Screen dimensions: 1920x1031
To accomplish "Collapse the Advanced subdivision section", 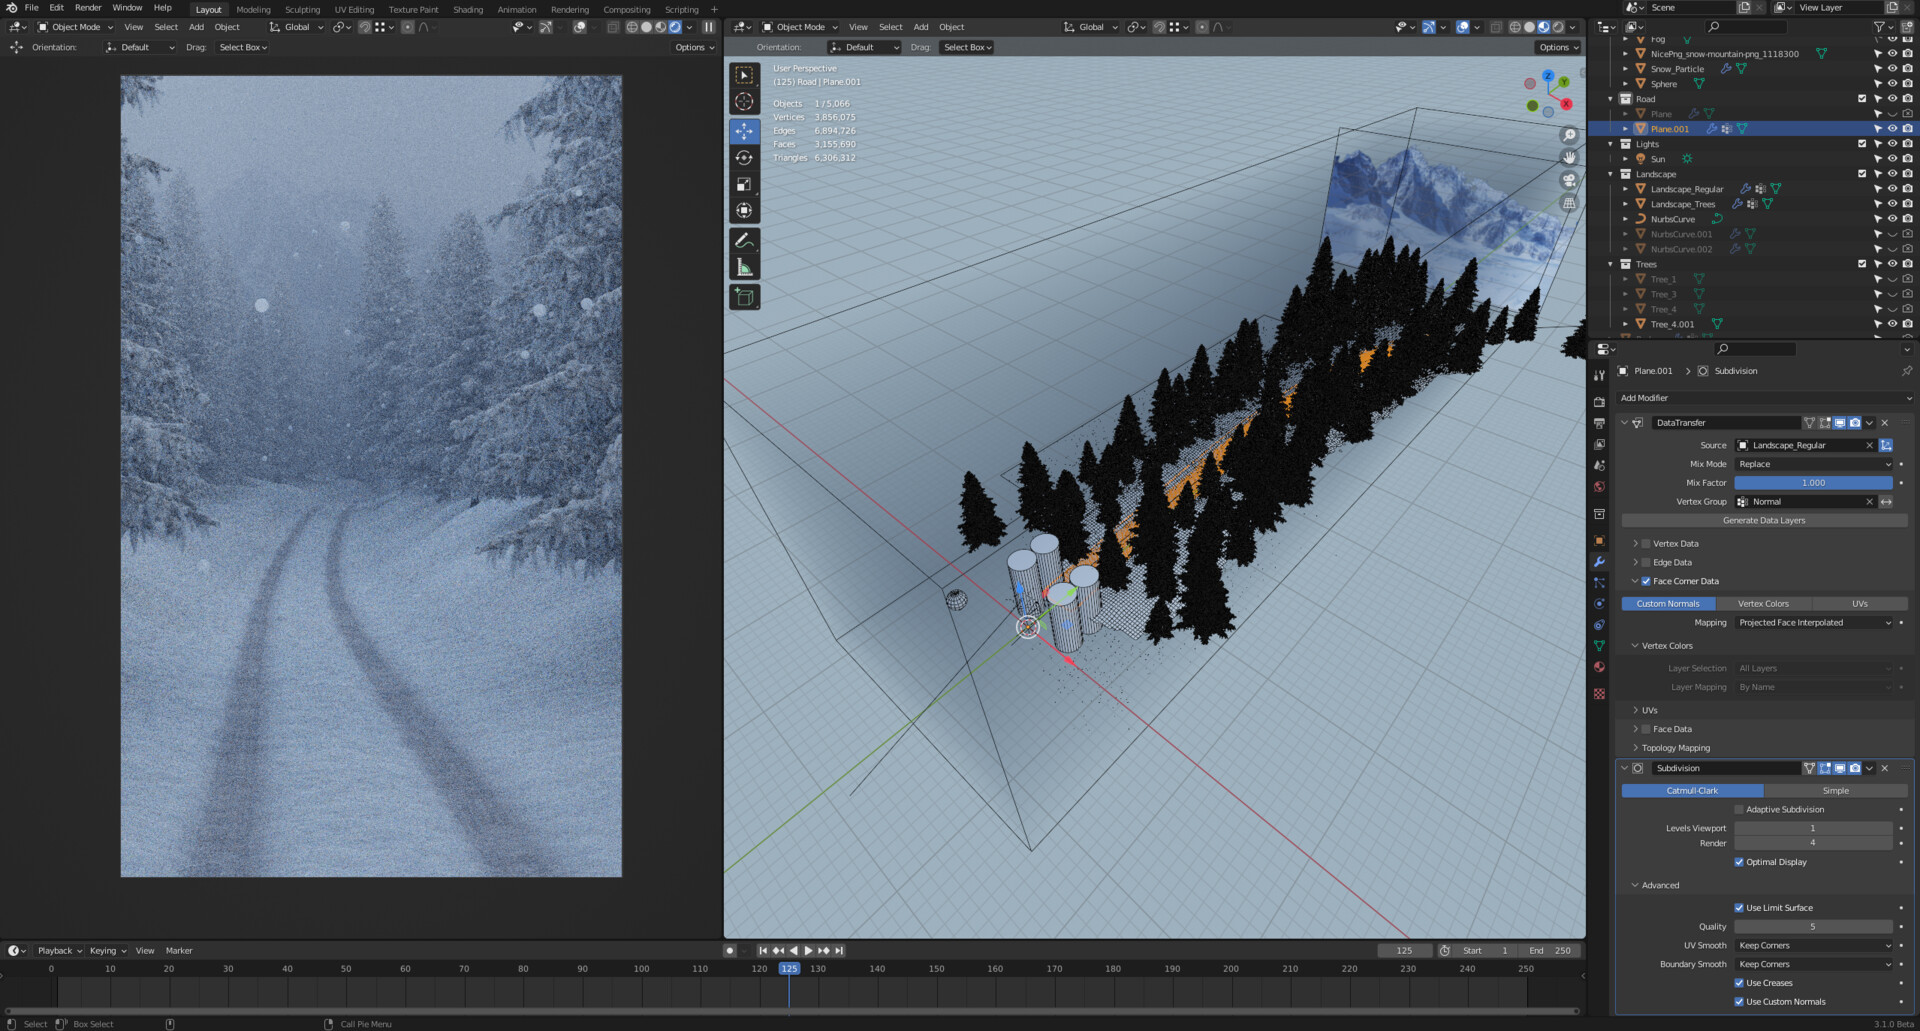I will tap(1660, 886).
